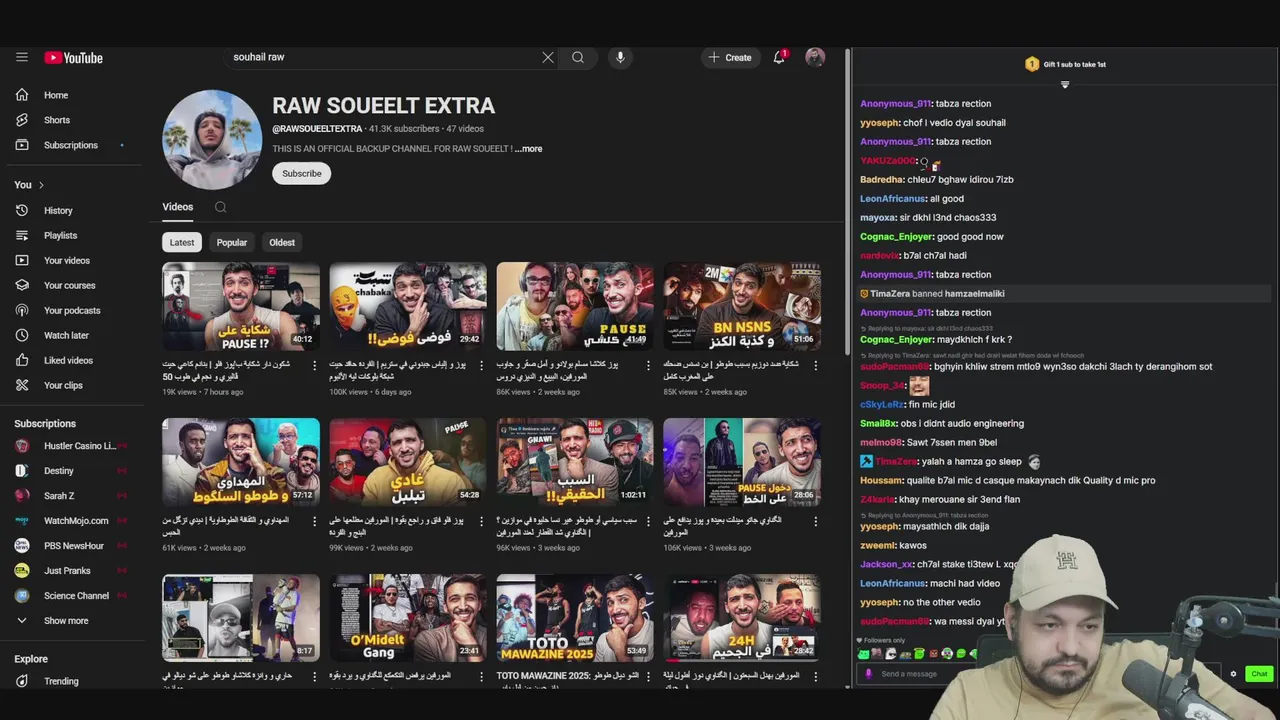Select the Latest filter chip
The image size is (1280, 720).
(x=182, y=242)
